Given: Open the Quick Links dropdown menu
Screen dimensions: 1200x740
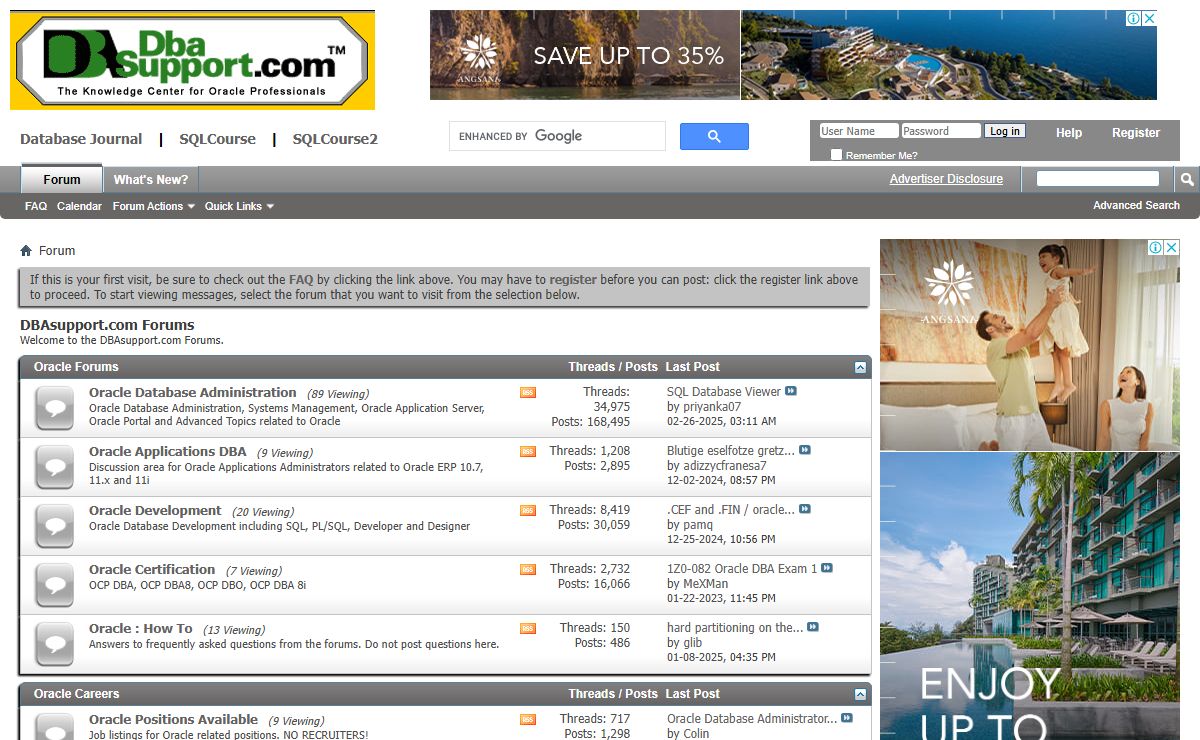Looking at the screenshot, I should point(239,206).
